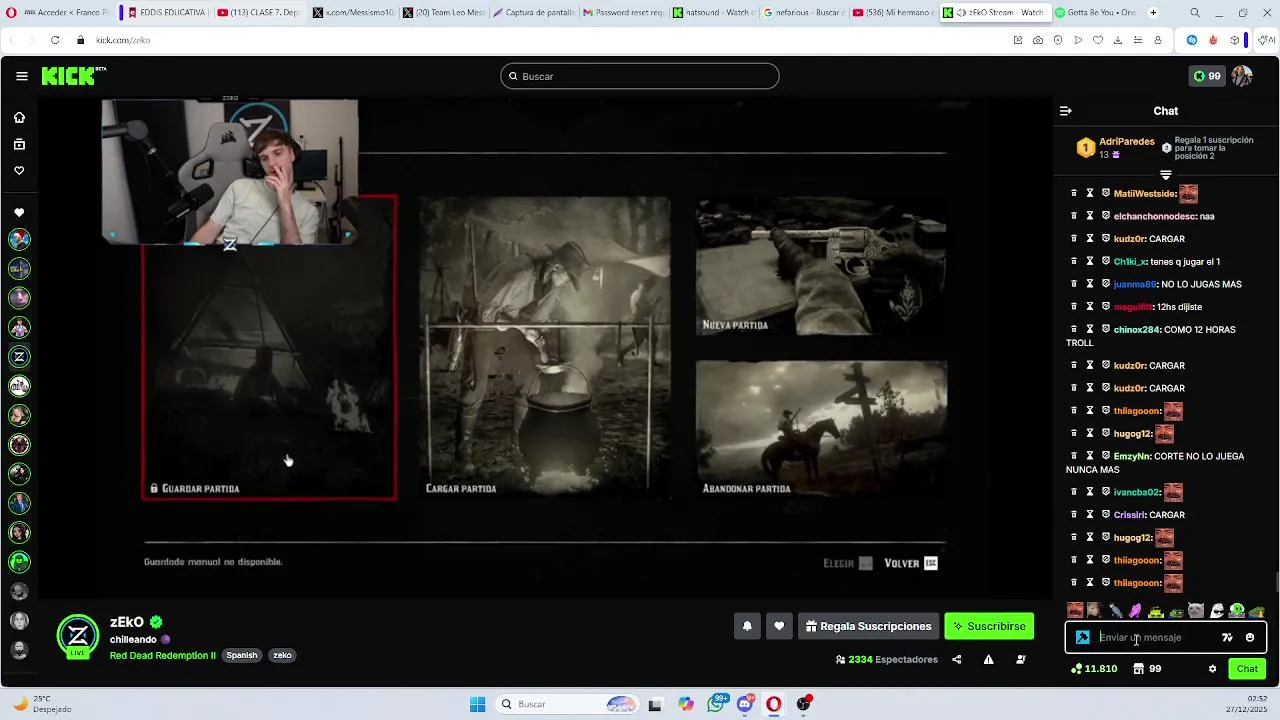The image size is (1280, 720).
Task: Open the Kick hamburger sidebar menu
Action: tap(21, 76)
